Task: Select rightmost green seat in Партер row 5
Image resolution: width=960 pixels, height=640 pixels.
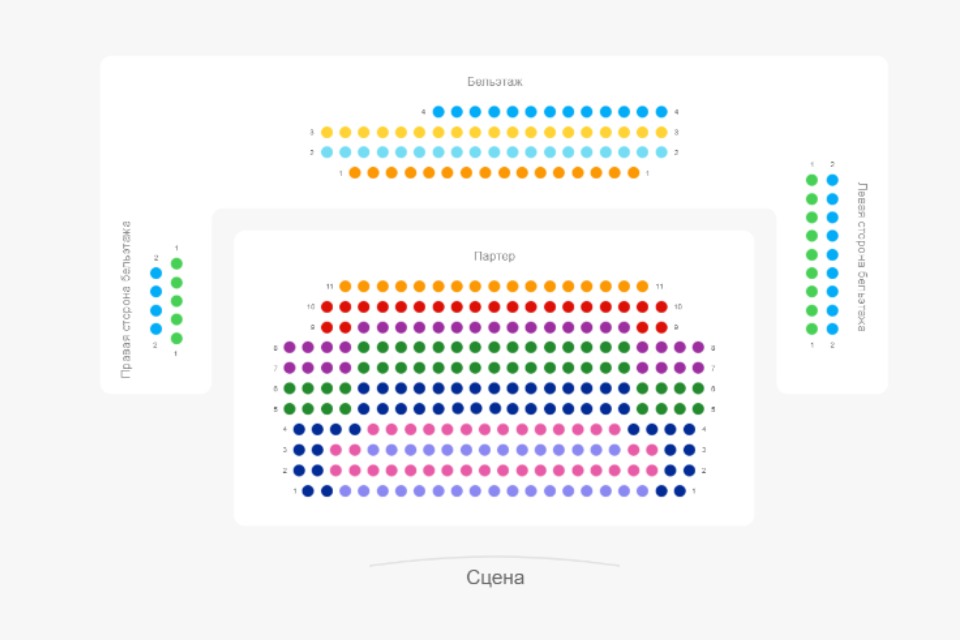Action: click(x=698, y=408)
